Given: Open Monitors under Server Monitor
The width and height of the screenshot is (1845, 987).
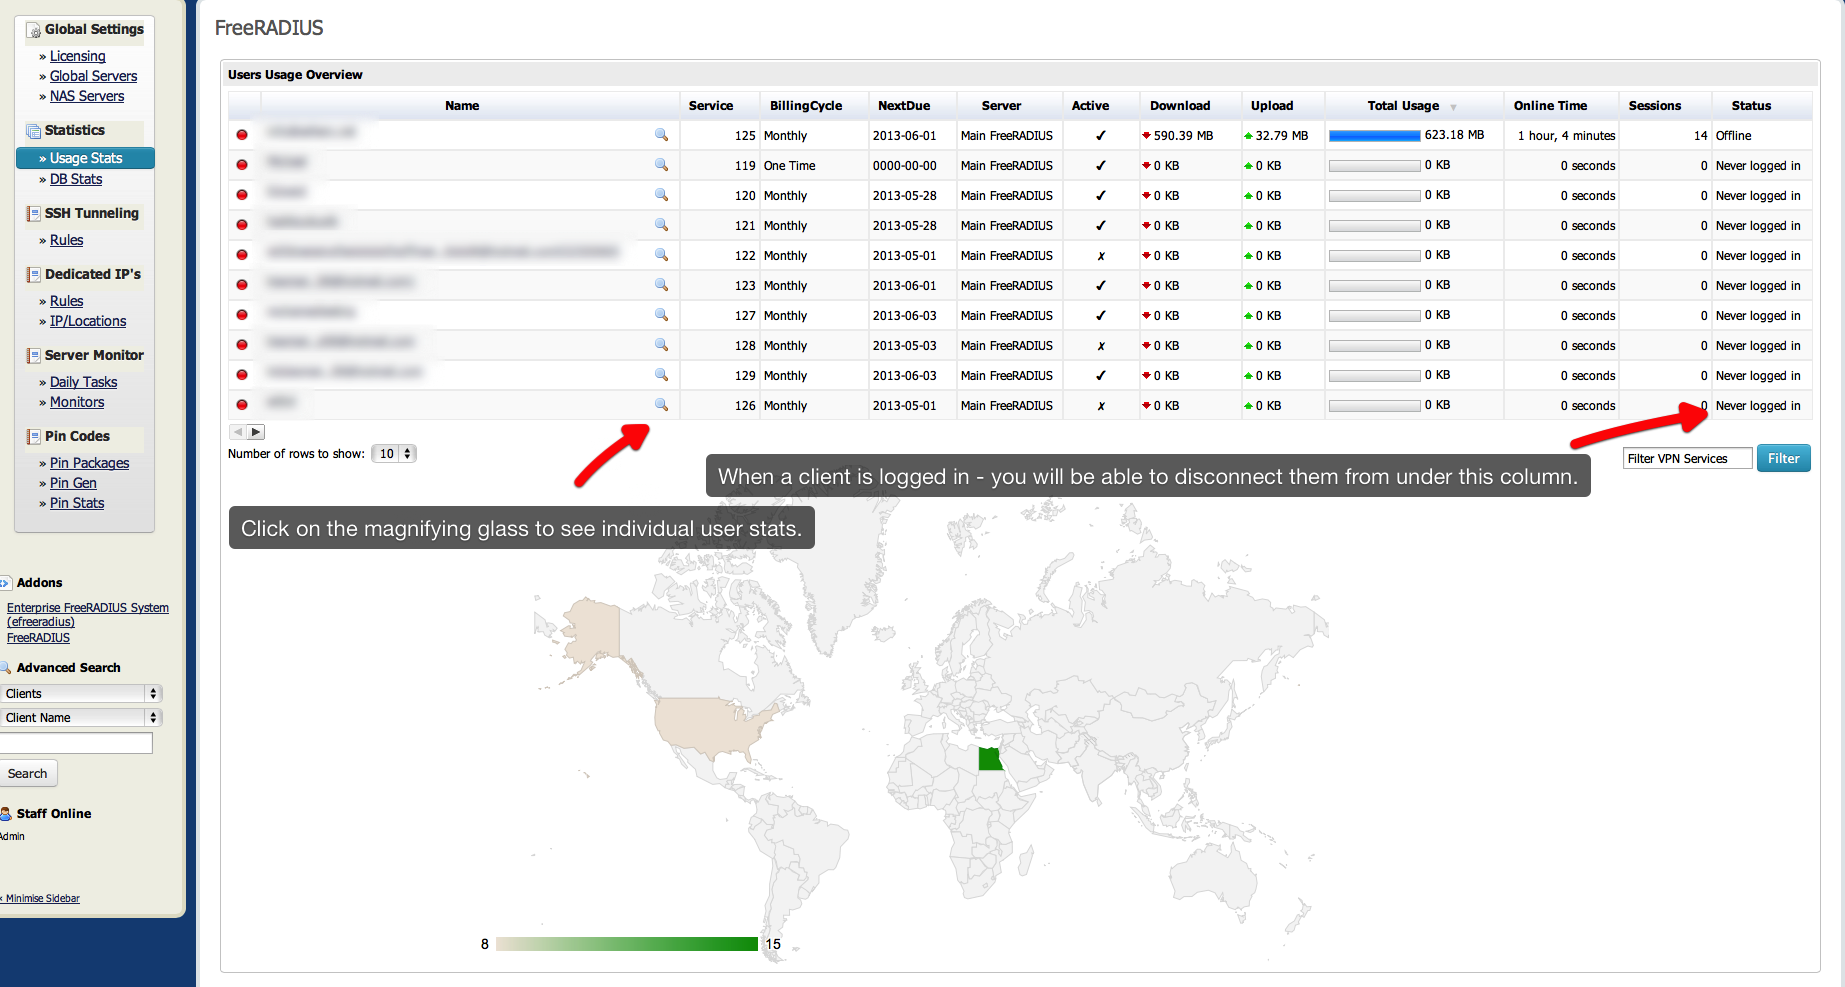Looking at the screenshot, I should click(77, 402).
